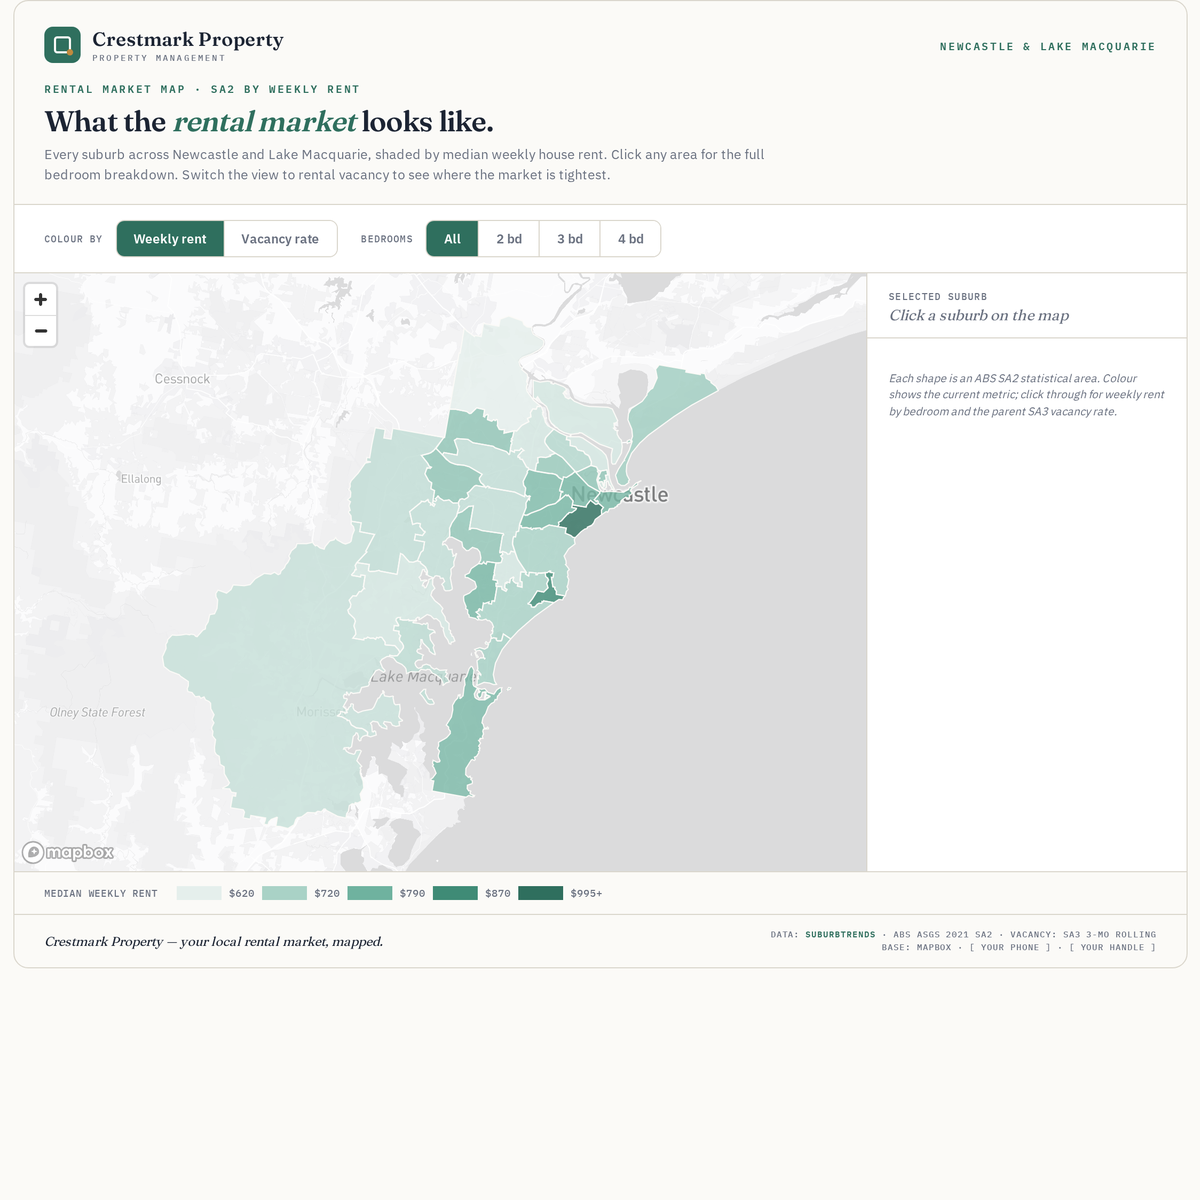This screenshot has height=1200, width=1200.
Task: Zoom in the map with plus button
Action: (x=40, y=299)
